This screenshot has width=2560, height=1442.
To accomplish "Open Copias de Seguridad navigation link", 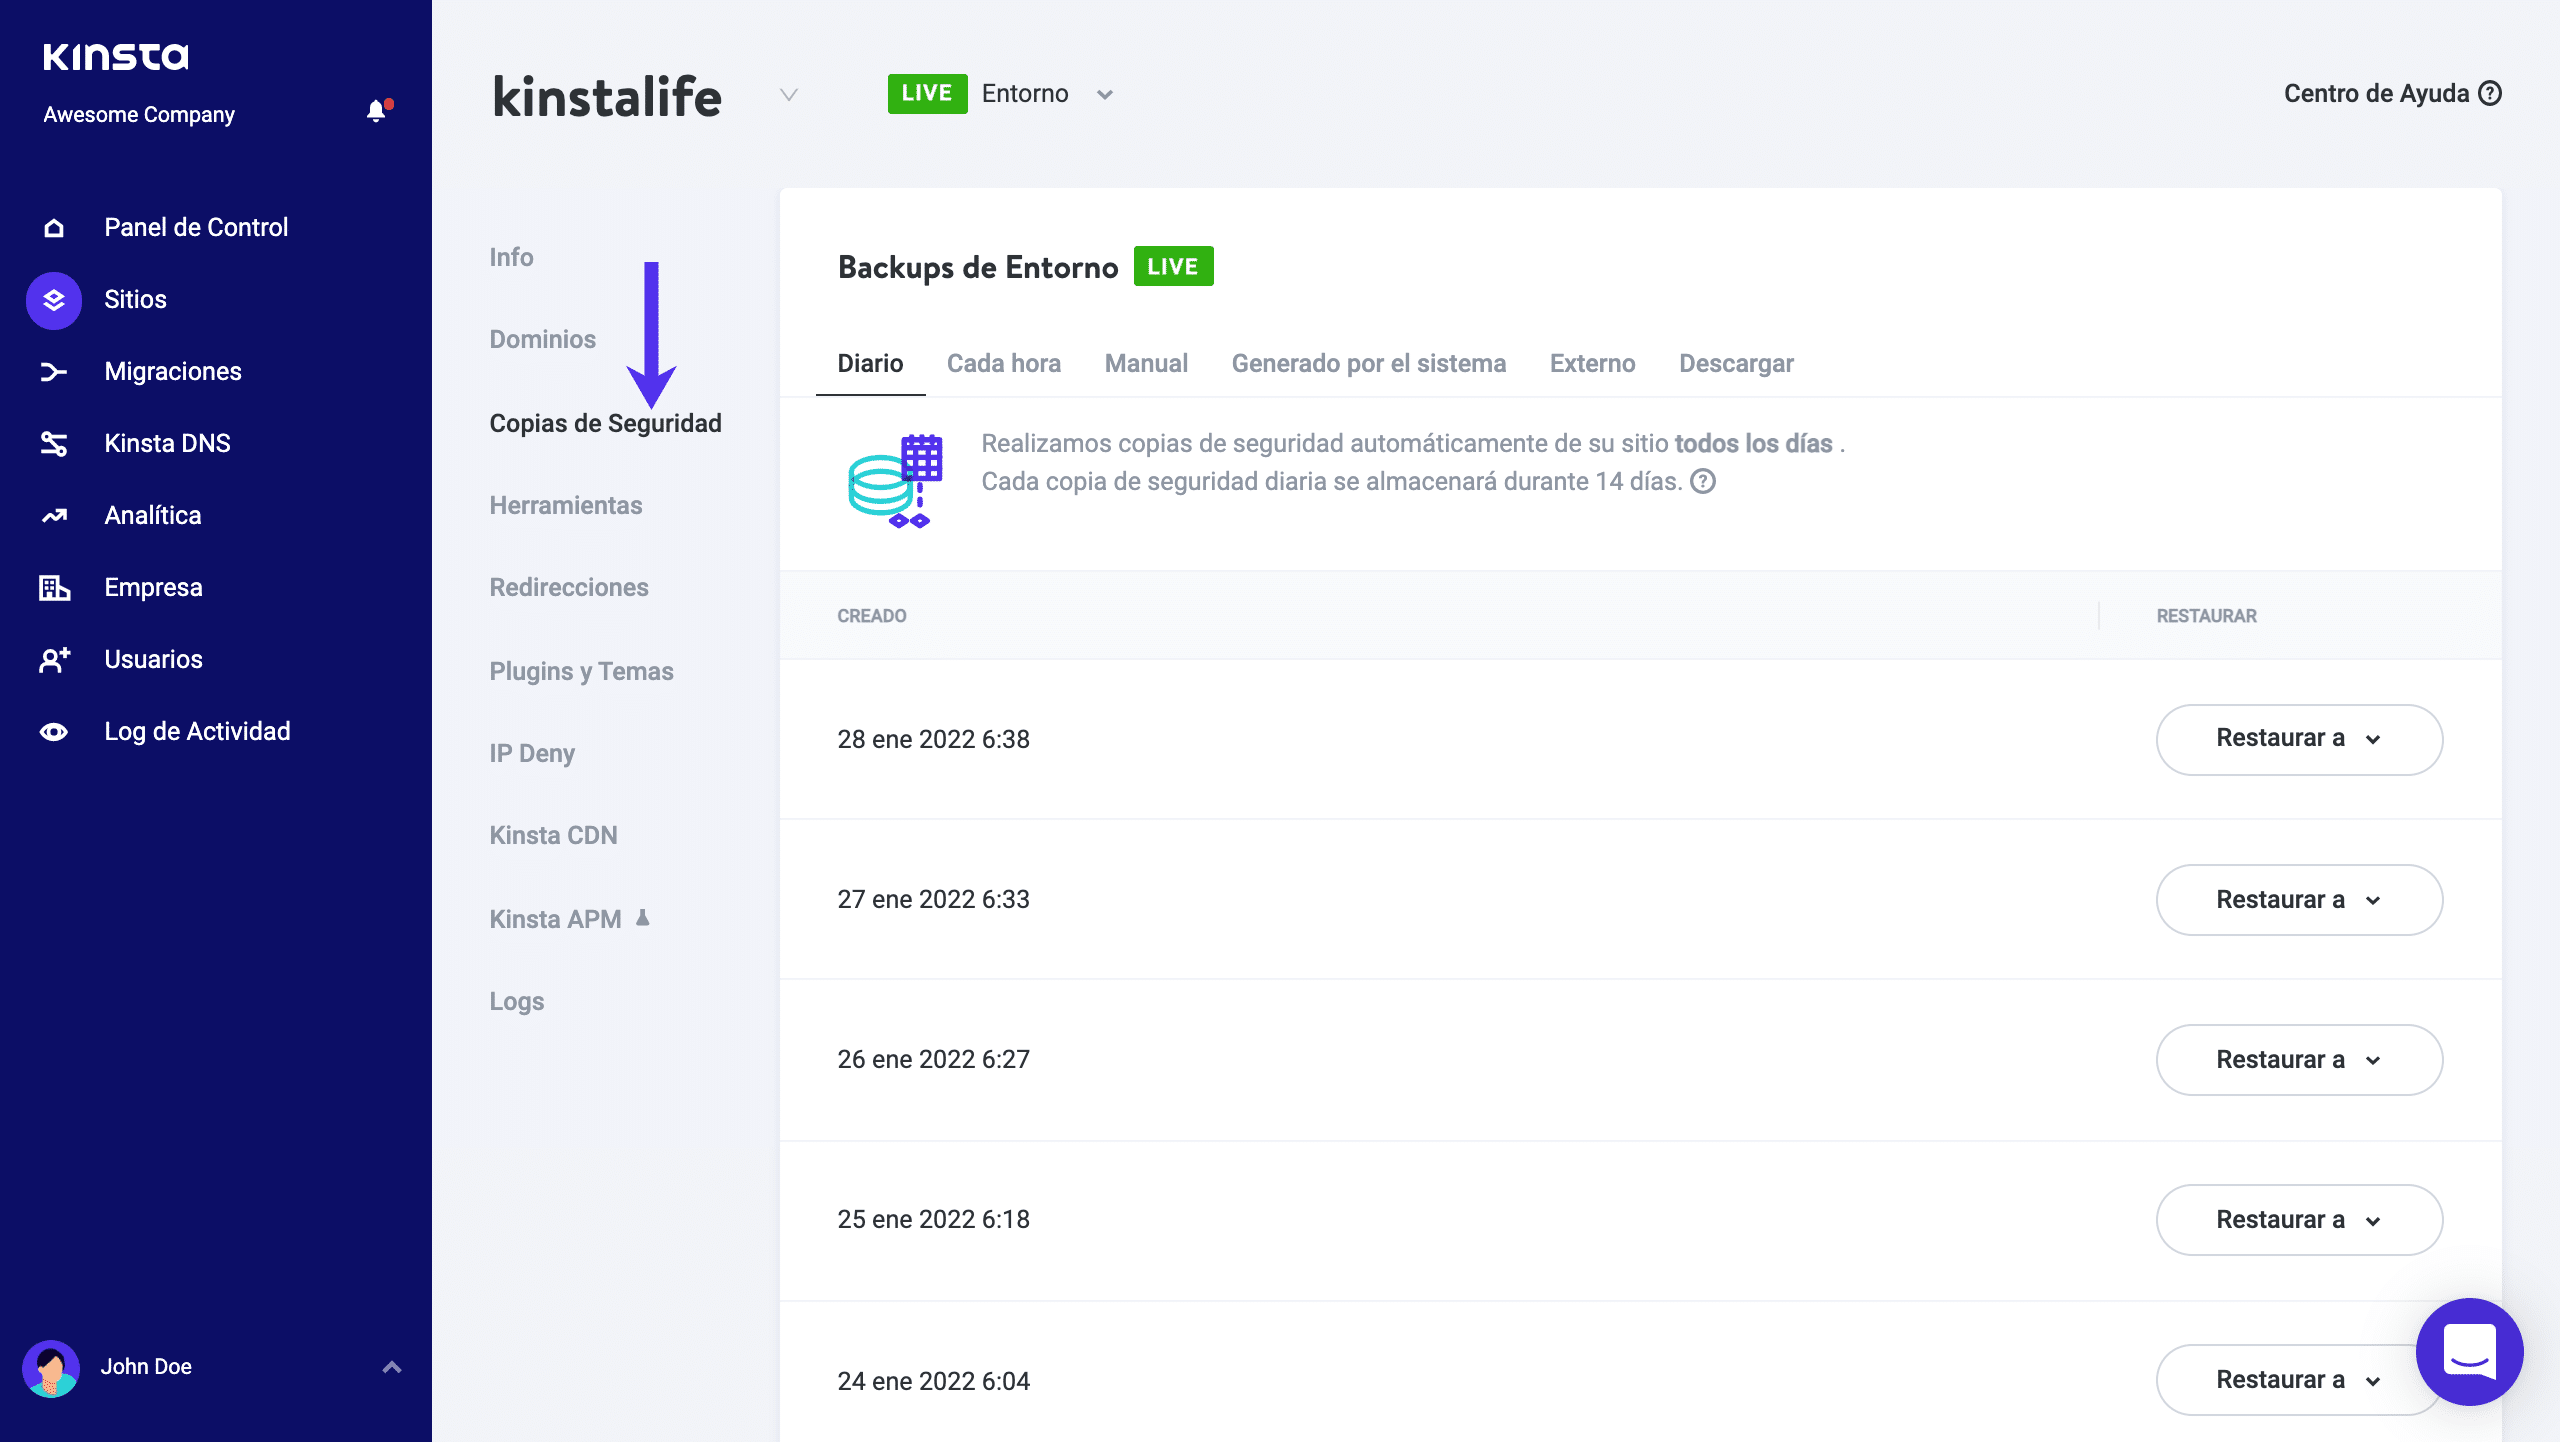I will tap(605, 423).
